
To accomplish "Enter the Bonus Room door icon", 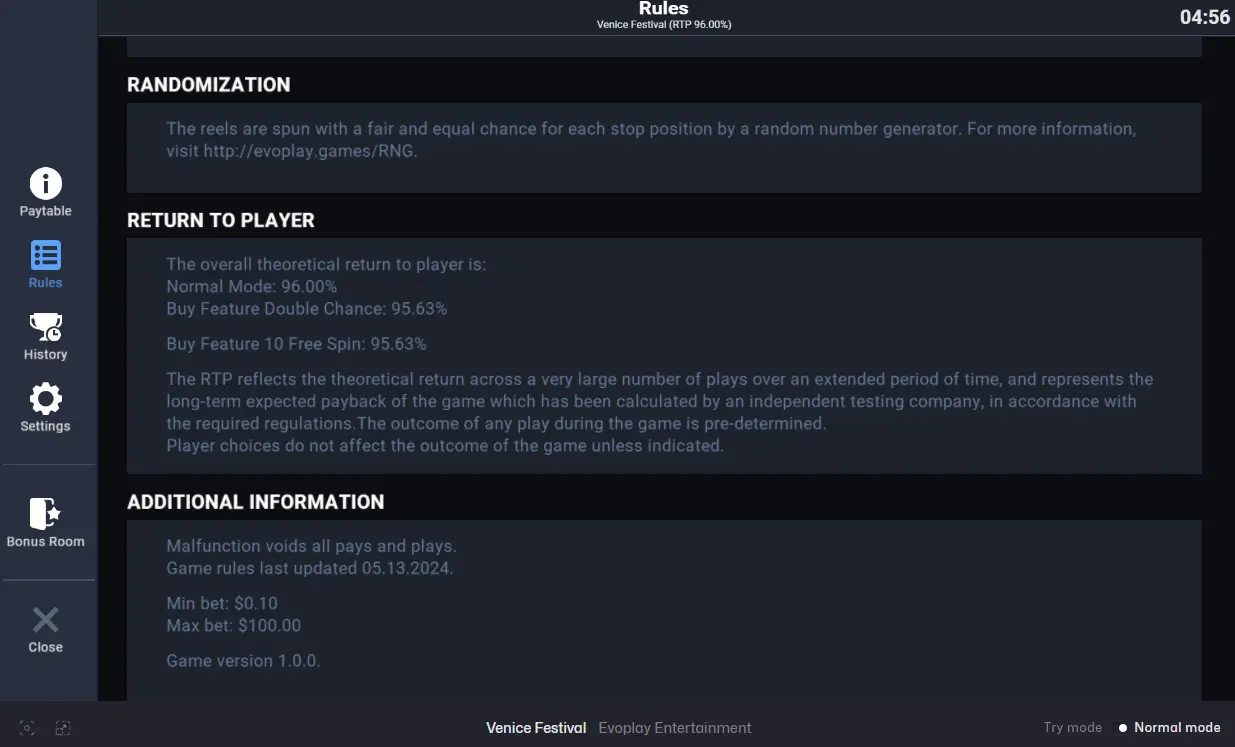I will pyautogui.click(x=45, y=514).
